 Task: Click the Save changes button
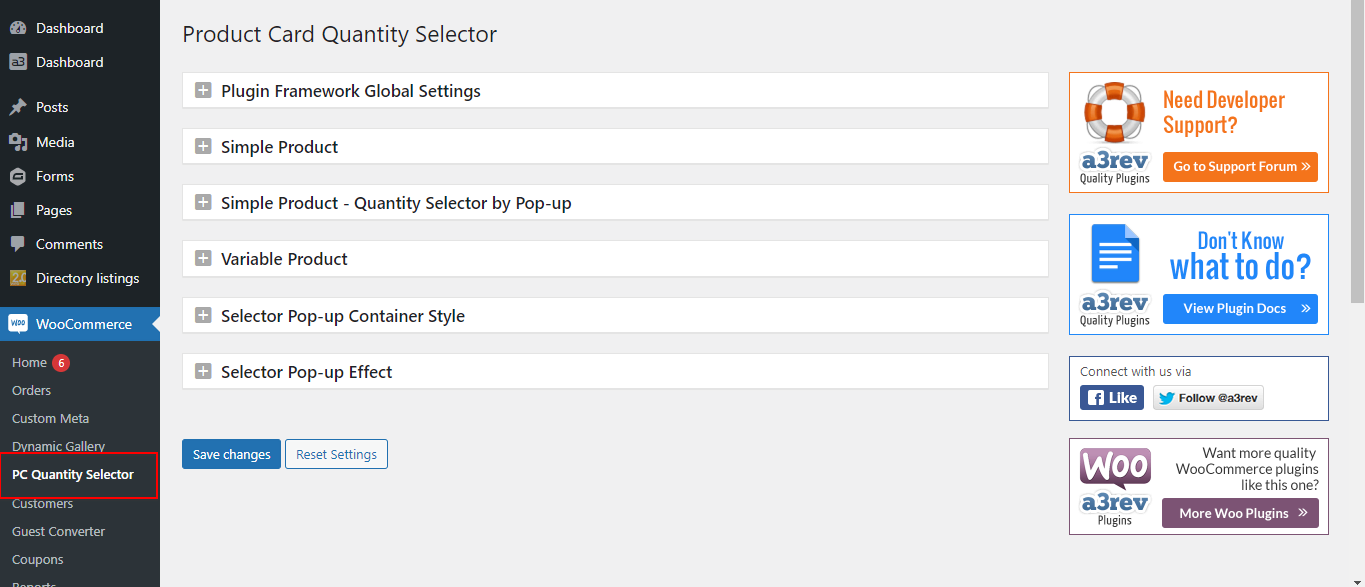point(231,454)
